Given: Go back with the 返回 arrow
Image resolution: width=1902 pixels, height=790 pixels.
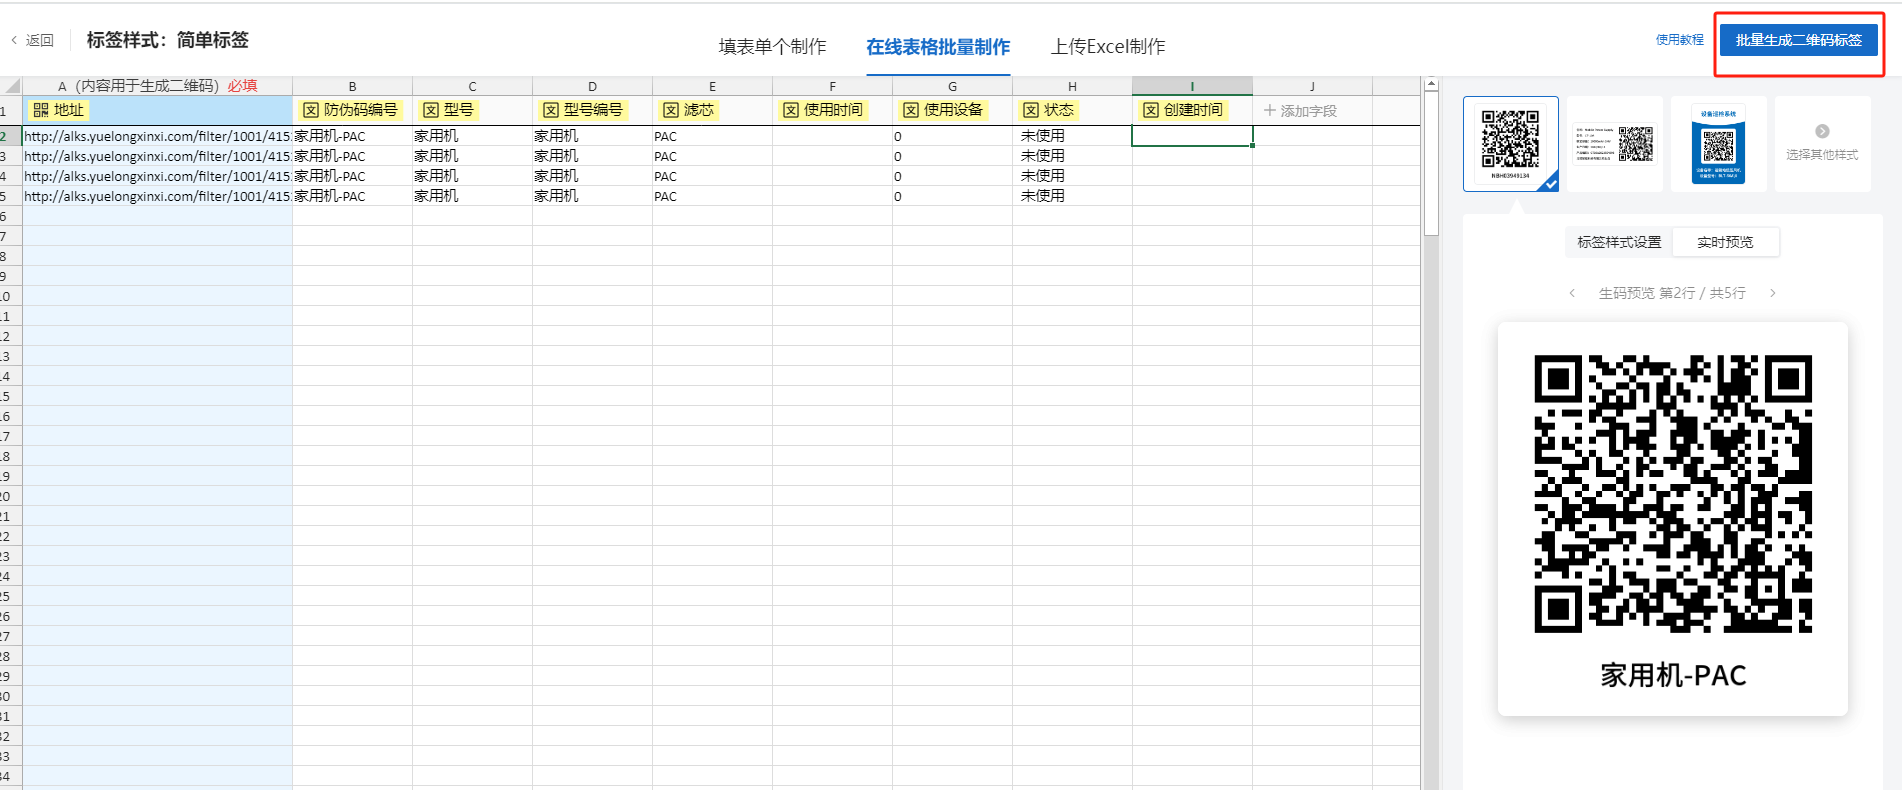Looking at the screenshot, I should (14, 40).
